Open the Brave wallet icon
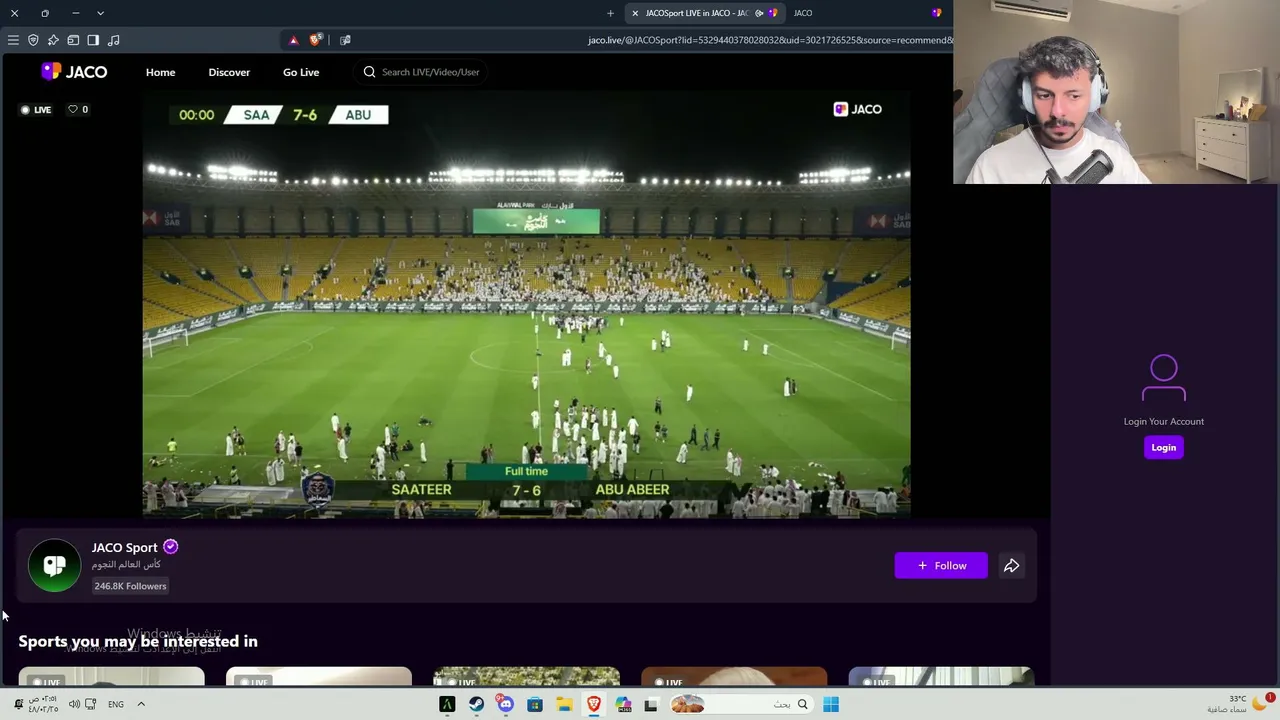The width and height of the screenshot is (1280, 720). tap(73, 40)
